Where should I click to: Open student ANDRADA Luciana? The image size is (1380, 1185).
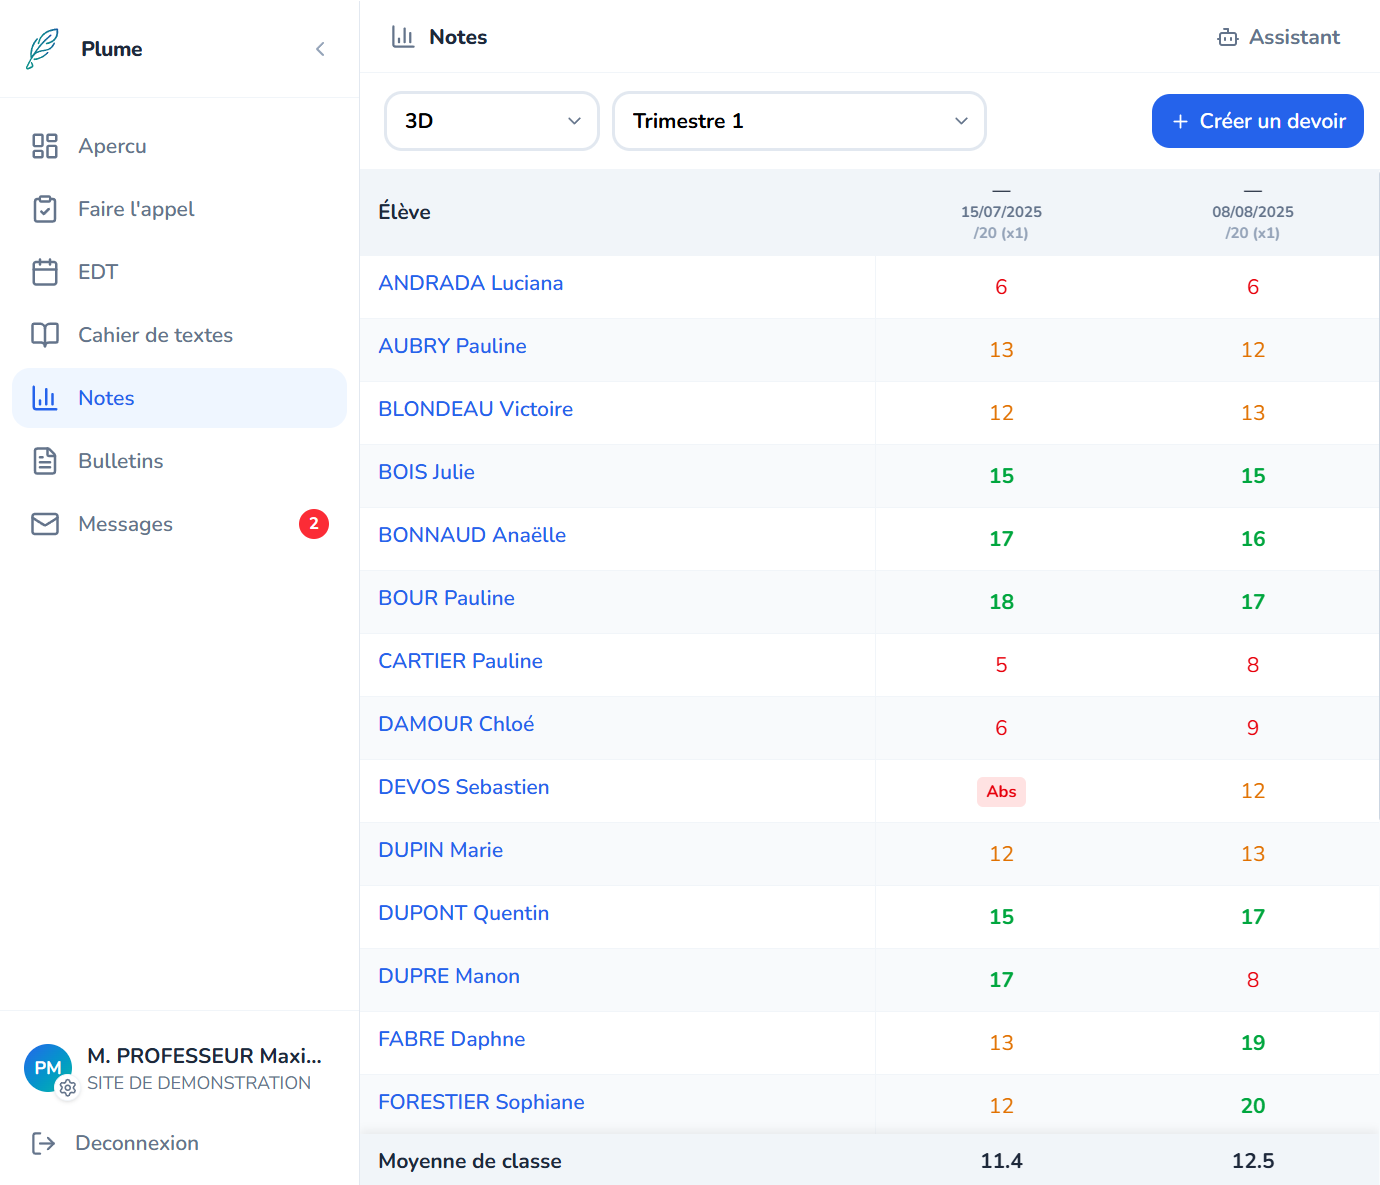coord(470,283)
